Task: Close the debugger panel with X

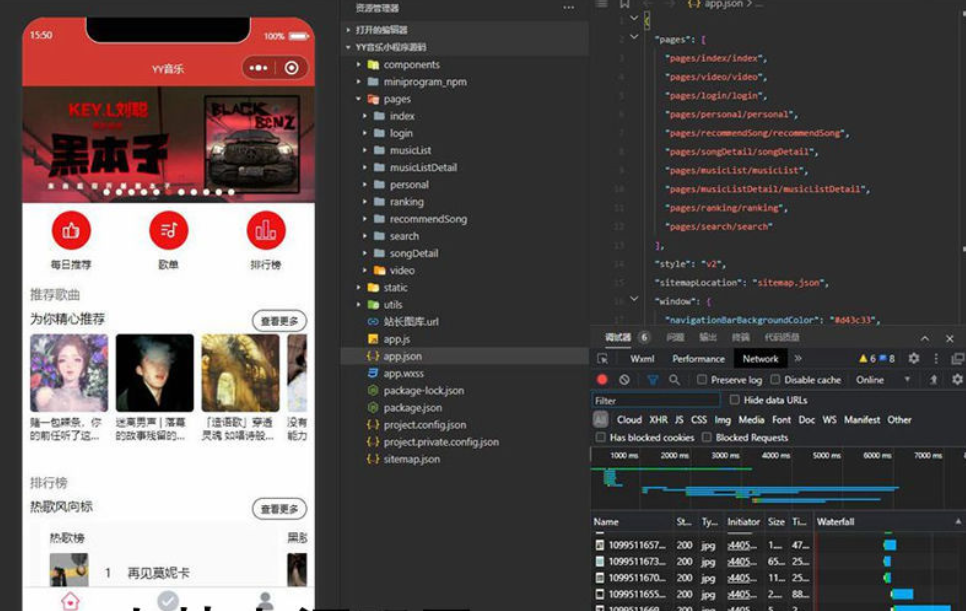Action: 949,338
